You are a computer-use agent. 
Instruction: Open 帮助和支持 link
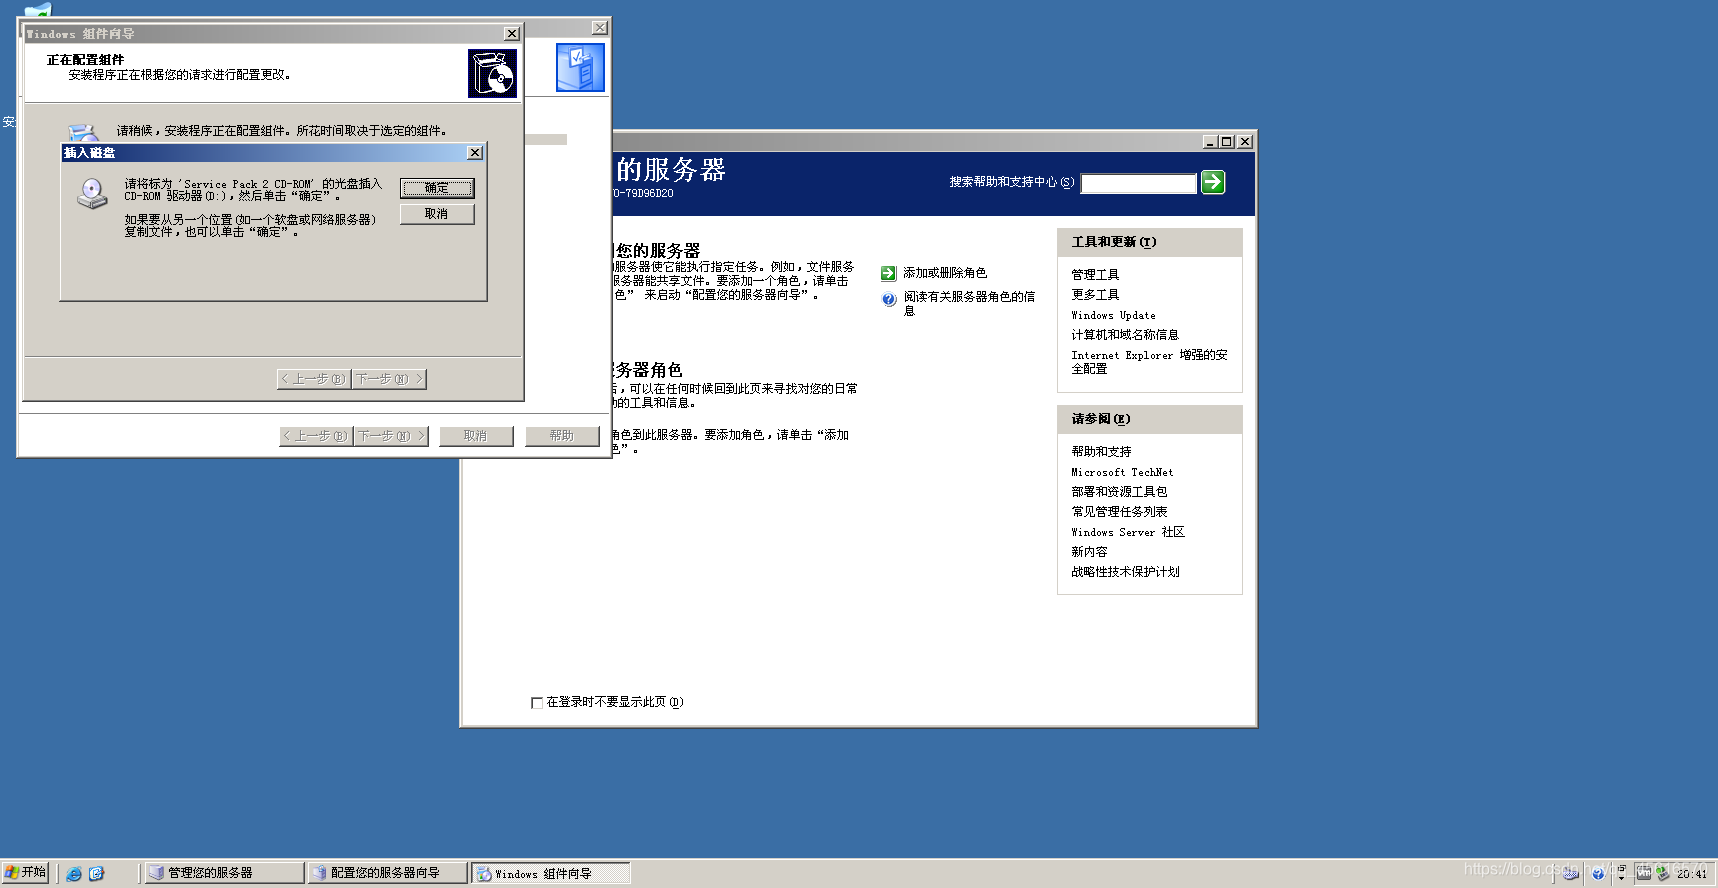tap(1101, 452)
